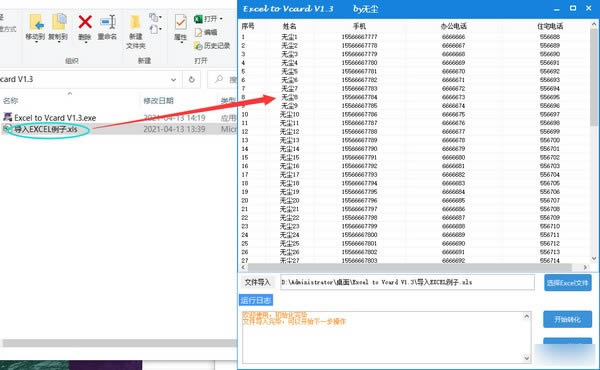Click the 复制到 (Copy to) icon in Explorer

tap(59, 21)
